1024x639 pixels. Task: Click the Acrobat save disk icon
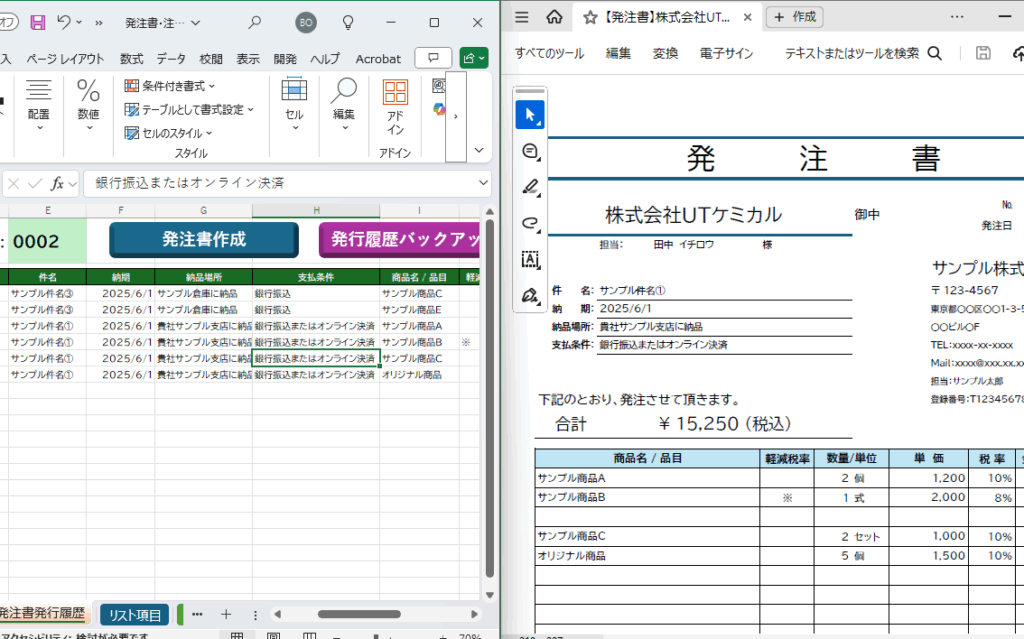coord(983,53)
